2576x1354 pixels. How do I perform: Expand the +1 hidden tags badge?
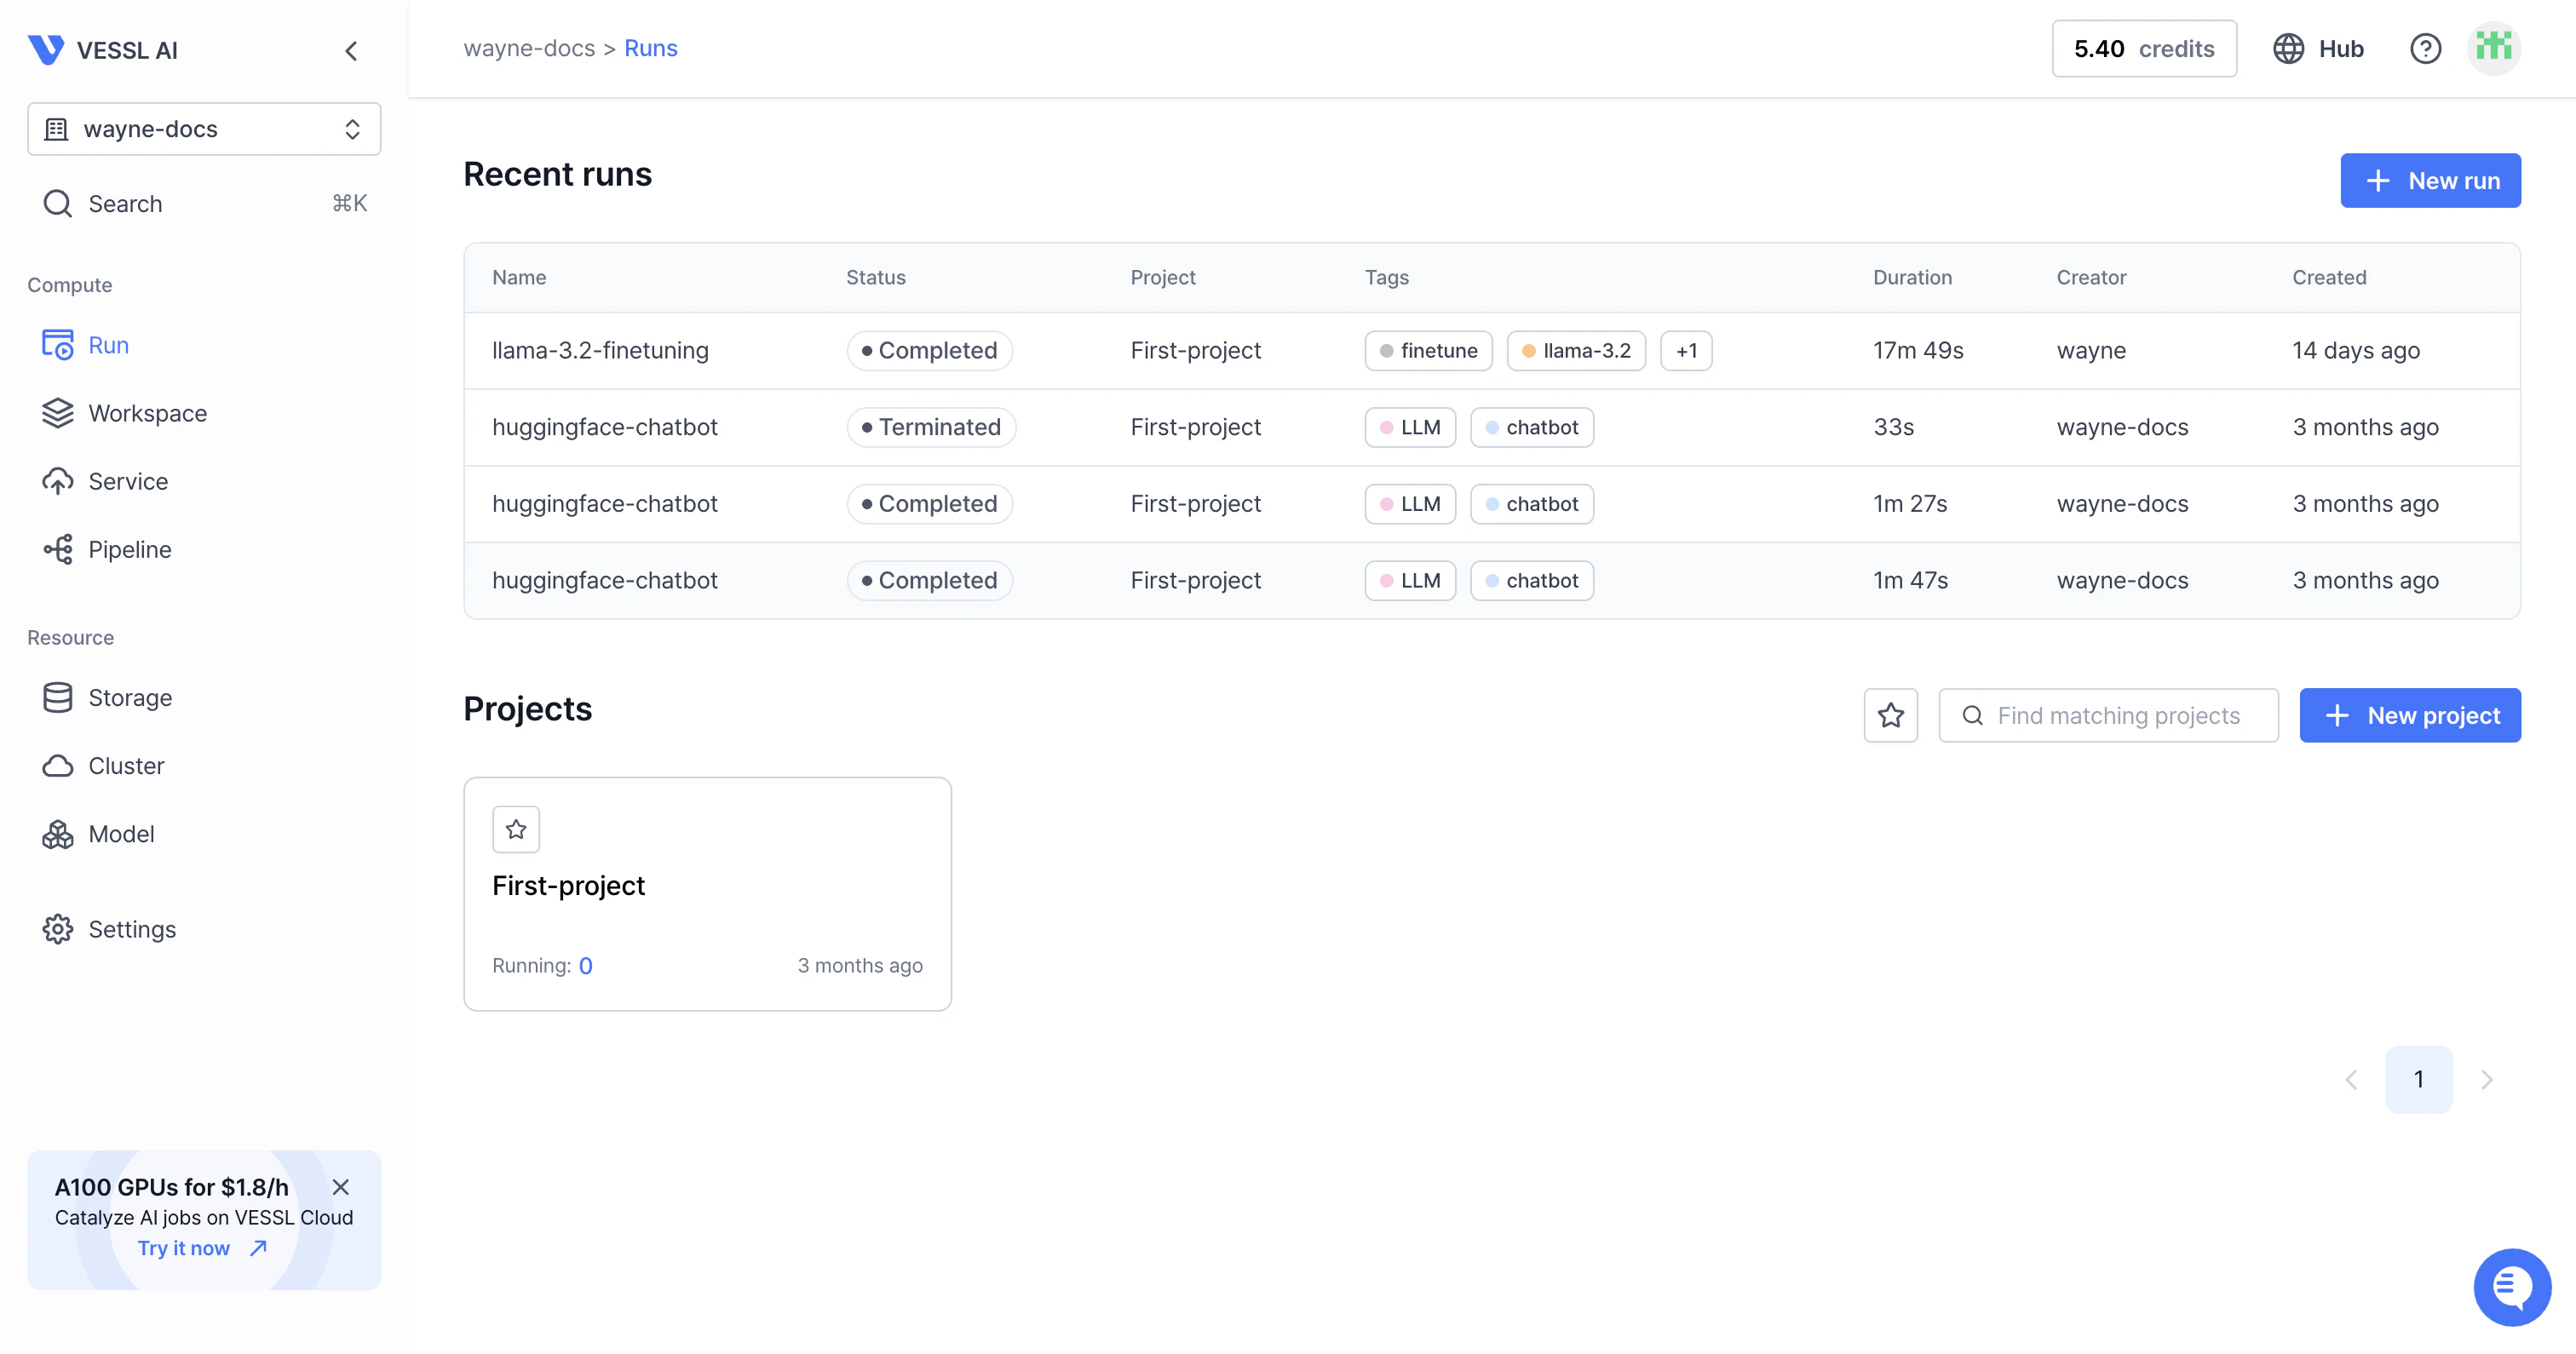[1686, 350]
